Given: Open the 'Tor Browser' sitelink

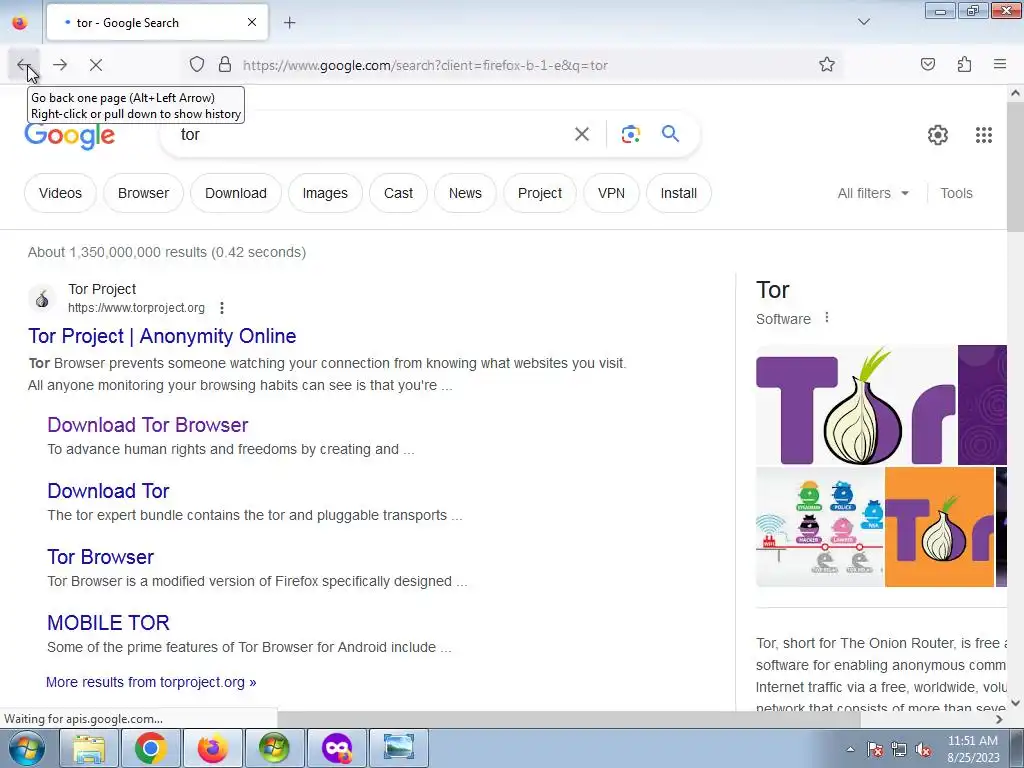Looking at the screenshot, I should (100, 556).
